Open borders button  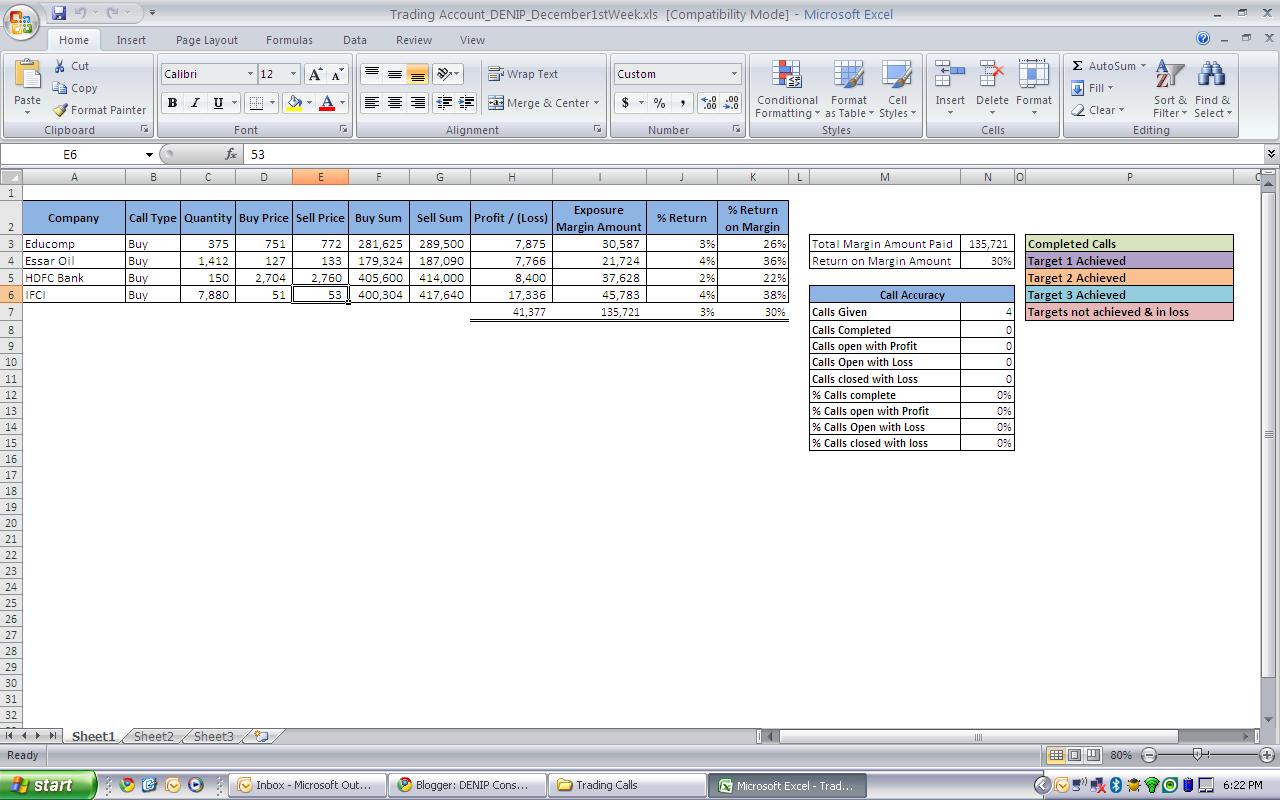coord(257,103)
